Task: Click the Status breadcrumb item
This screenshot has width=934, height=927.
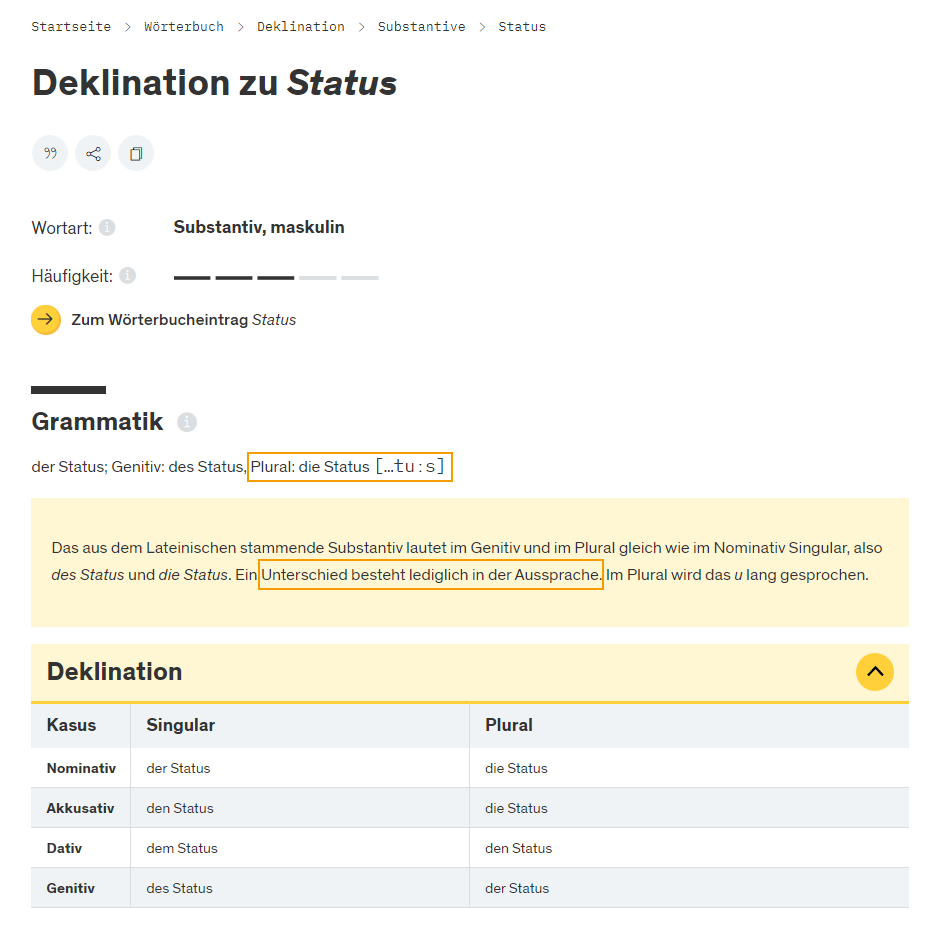Action: [x=522, y=27]
